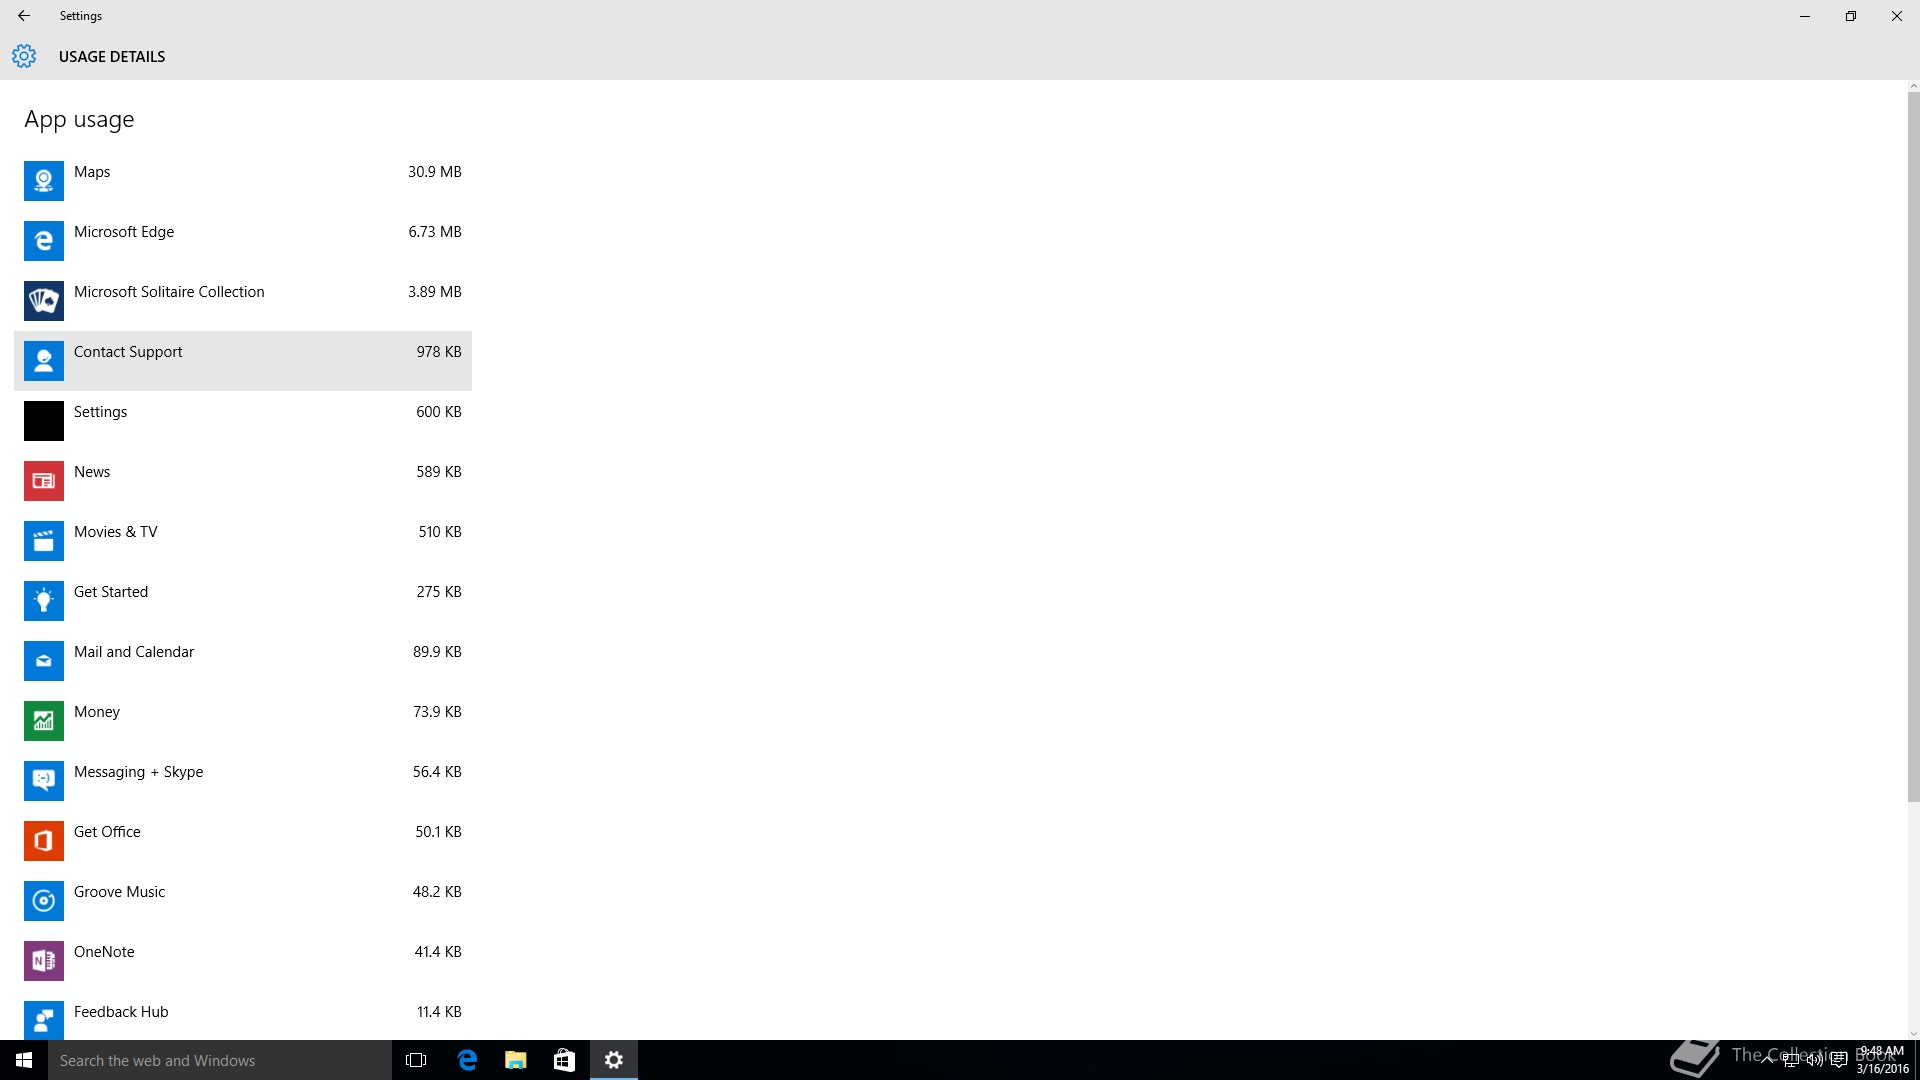Click the Microsoft Edge app icon
The width and height of the screenshot is (1920, 1080).
point(44,241)
